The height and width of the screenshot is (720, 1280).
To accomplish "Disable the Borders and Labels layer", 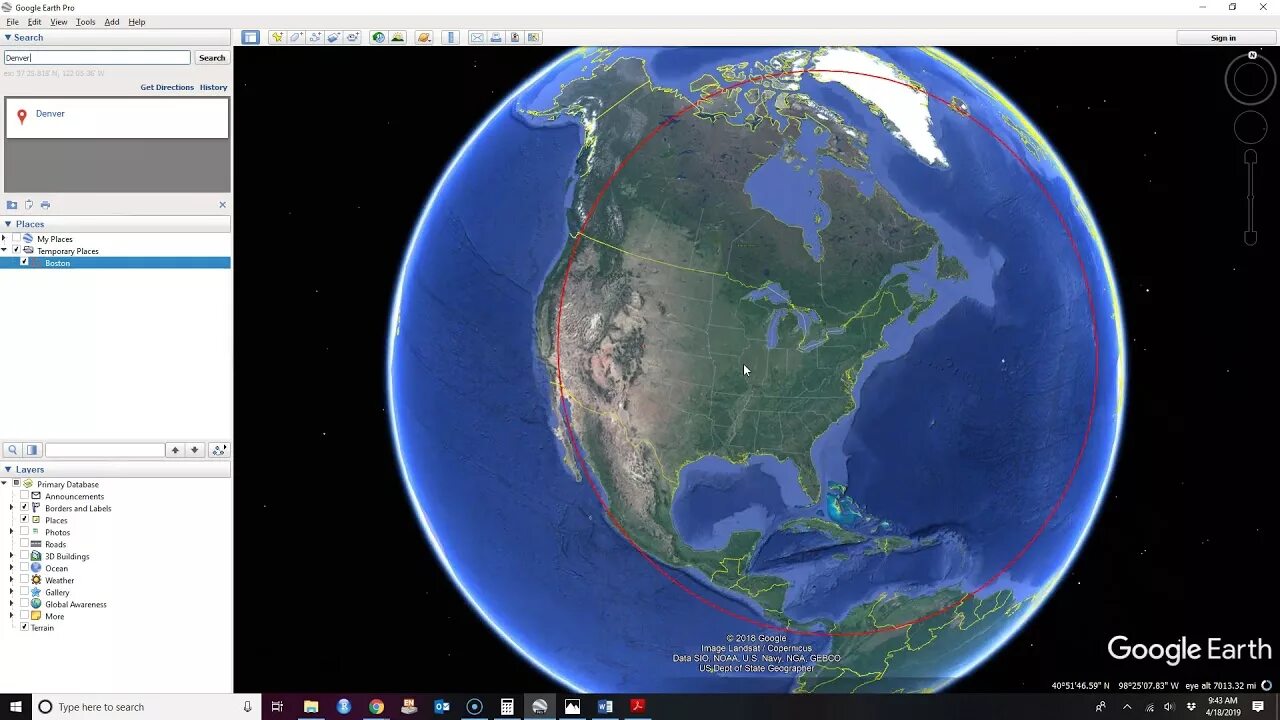I will pos(24,508).
